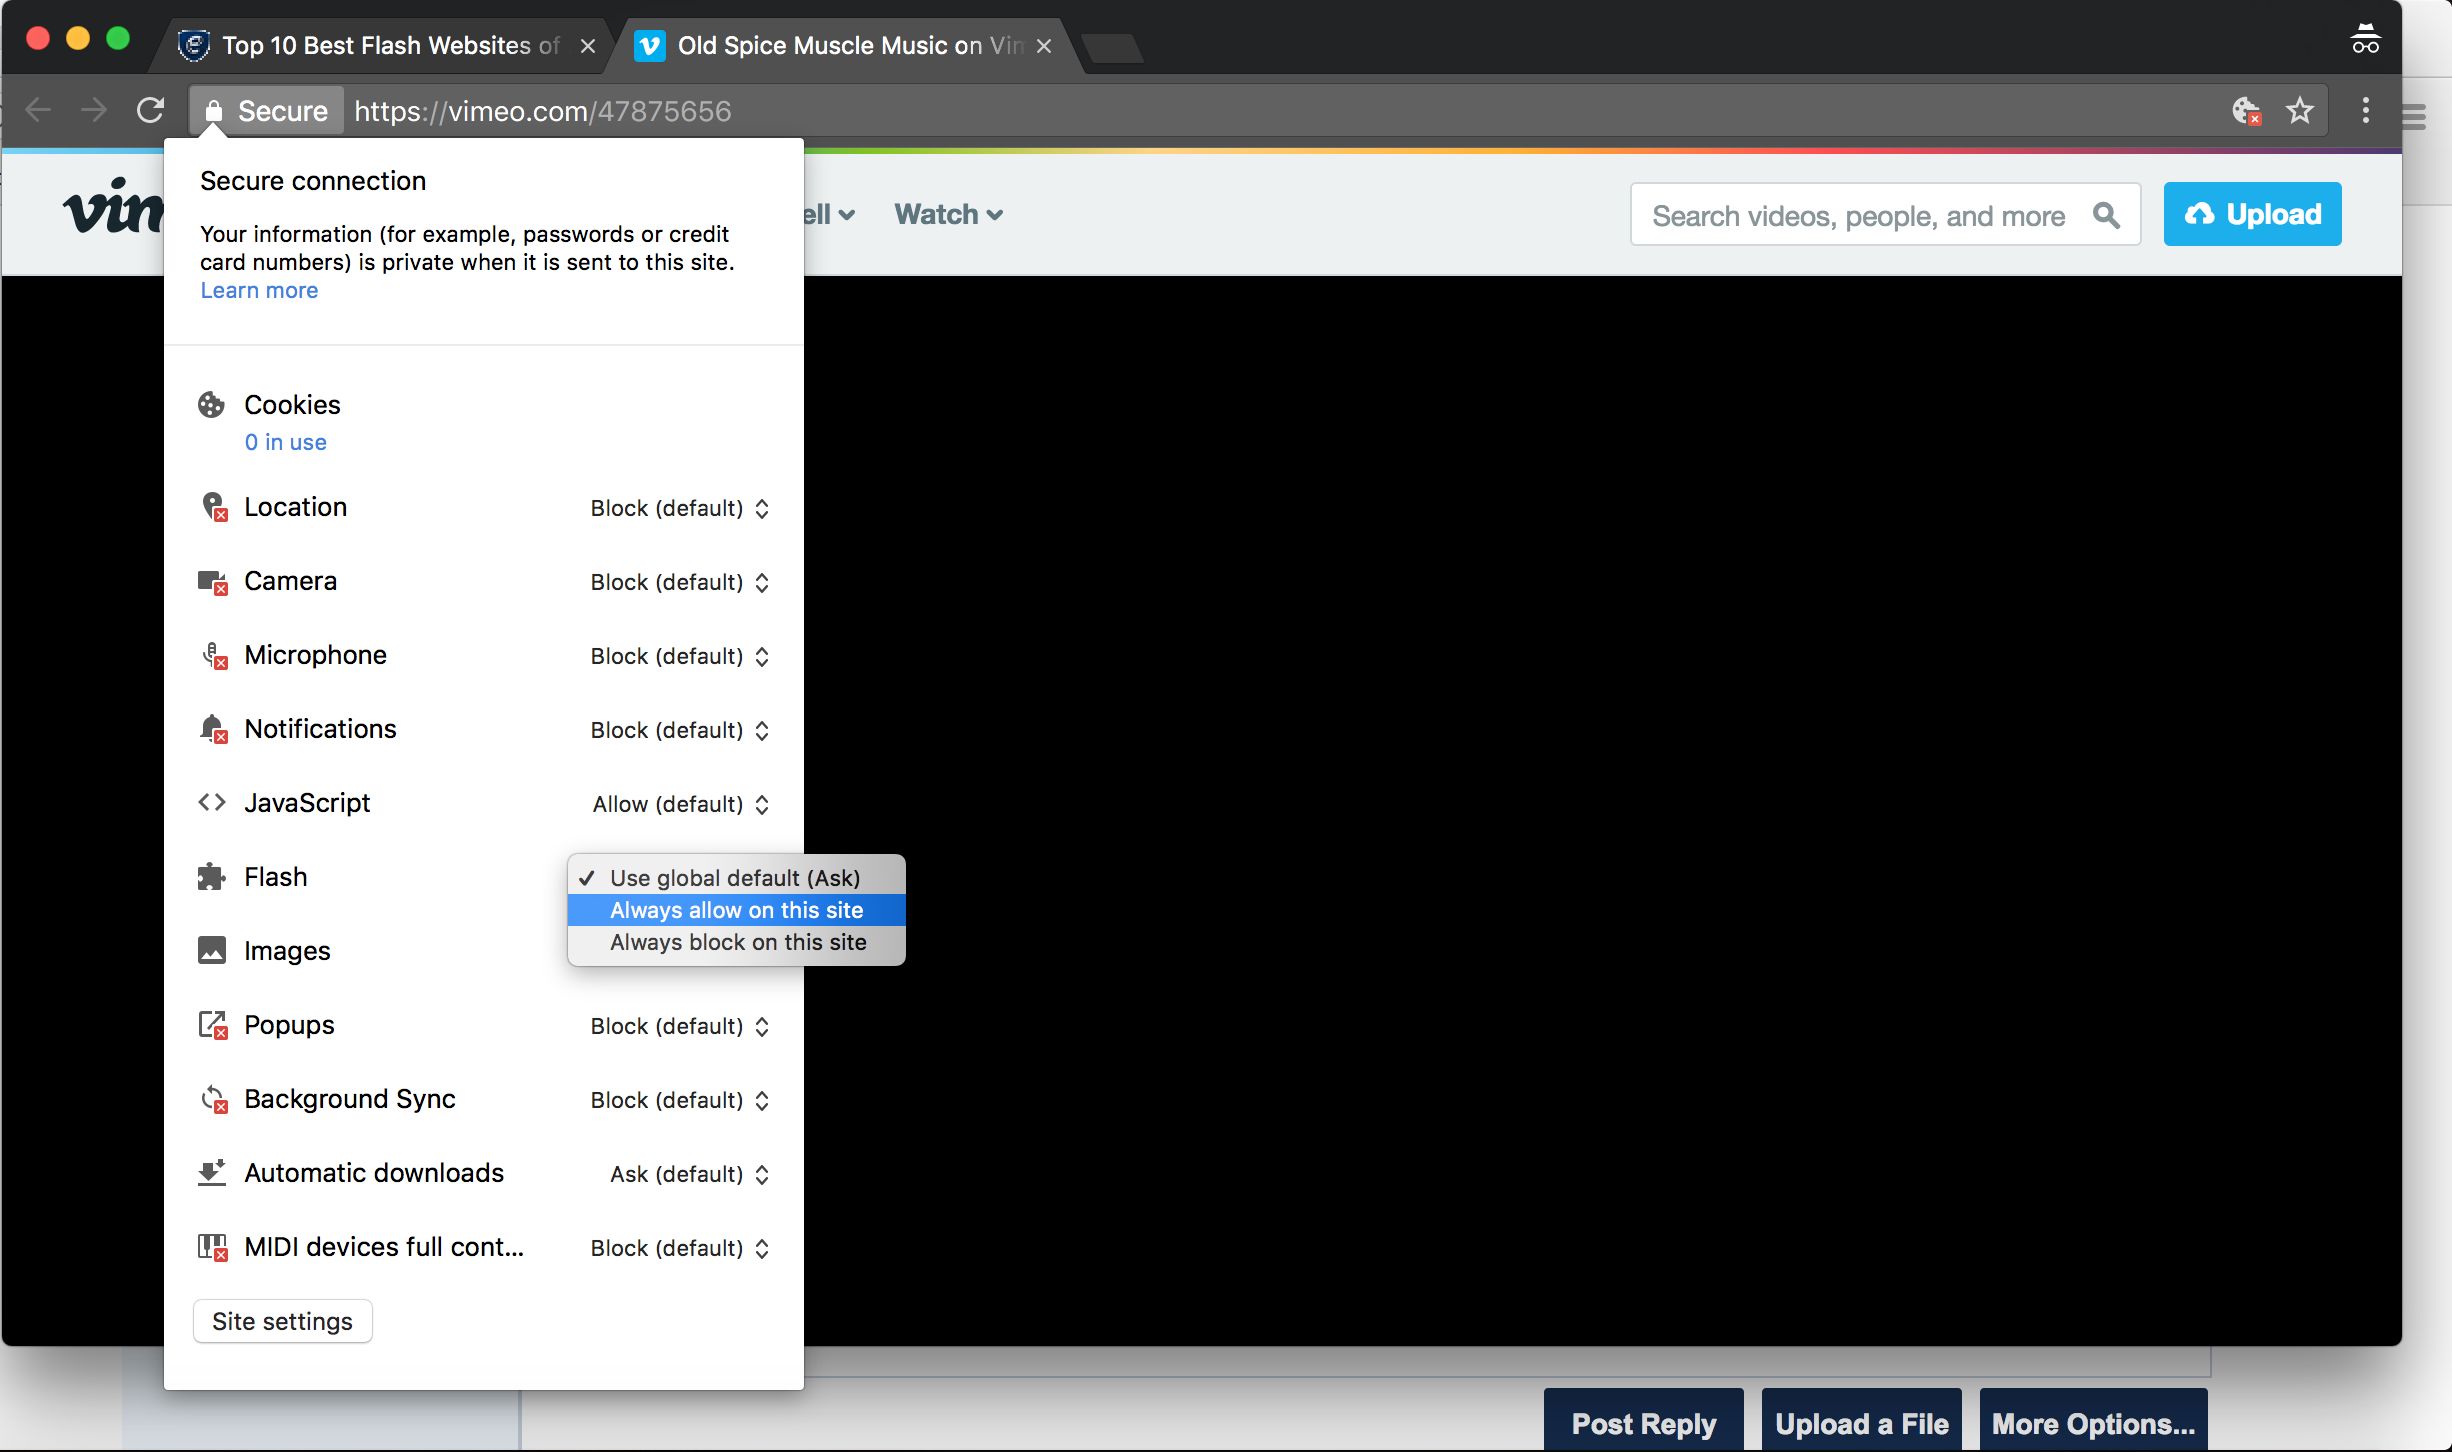Close the Top 10 Best Flash Websites tab
Viewport: 2452px width, 1452px height.
pyautogui.click(x=588, y=46)
